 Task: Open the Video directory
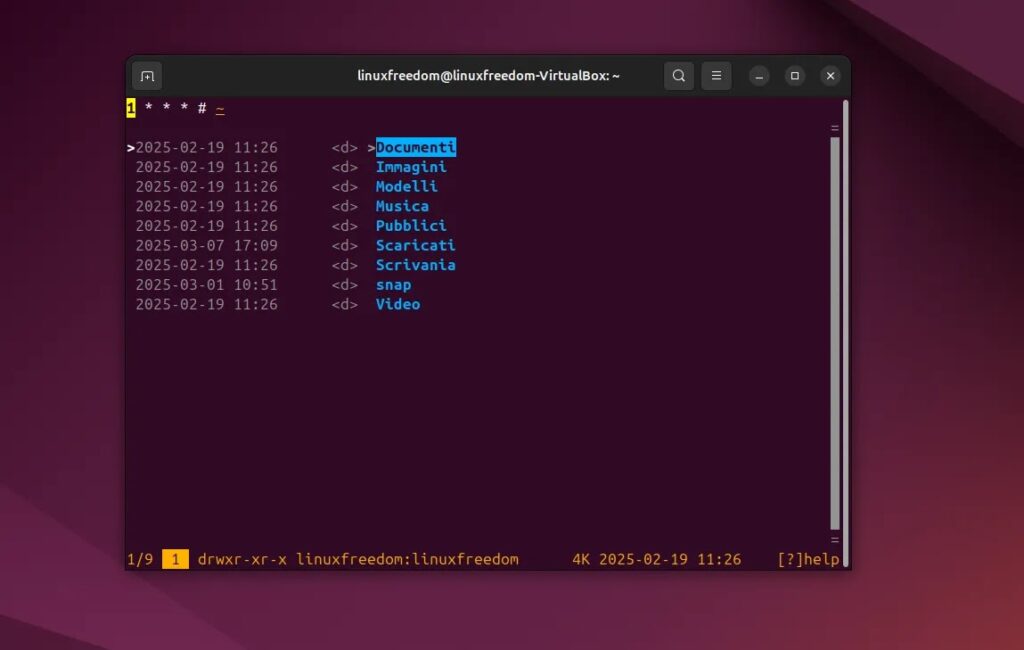397,304
